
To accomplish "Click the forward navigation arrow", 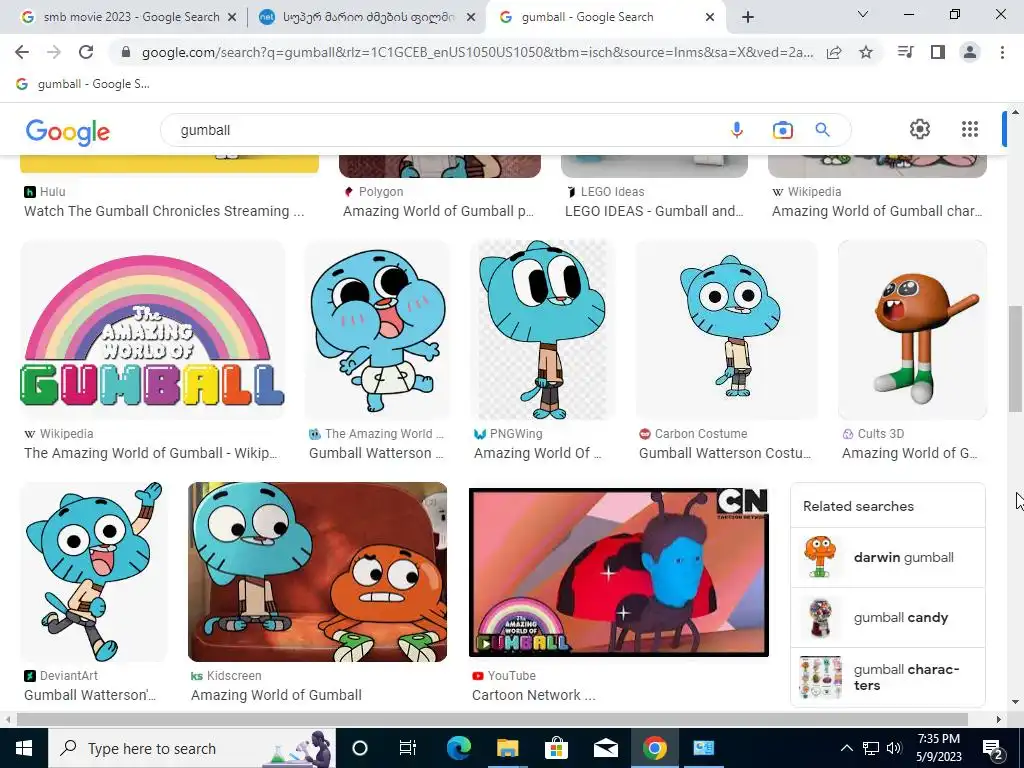I will [x=54, y=52].
